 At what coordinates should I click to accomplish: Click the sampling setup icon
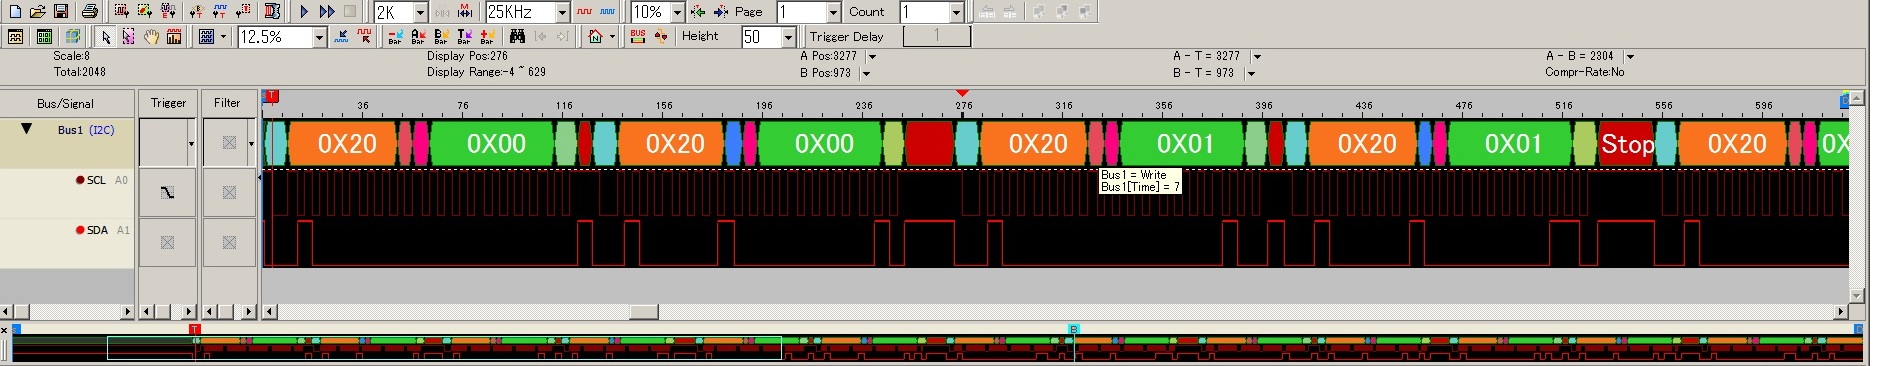(121, 11)
